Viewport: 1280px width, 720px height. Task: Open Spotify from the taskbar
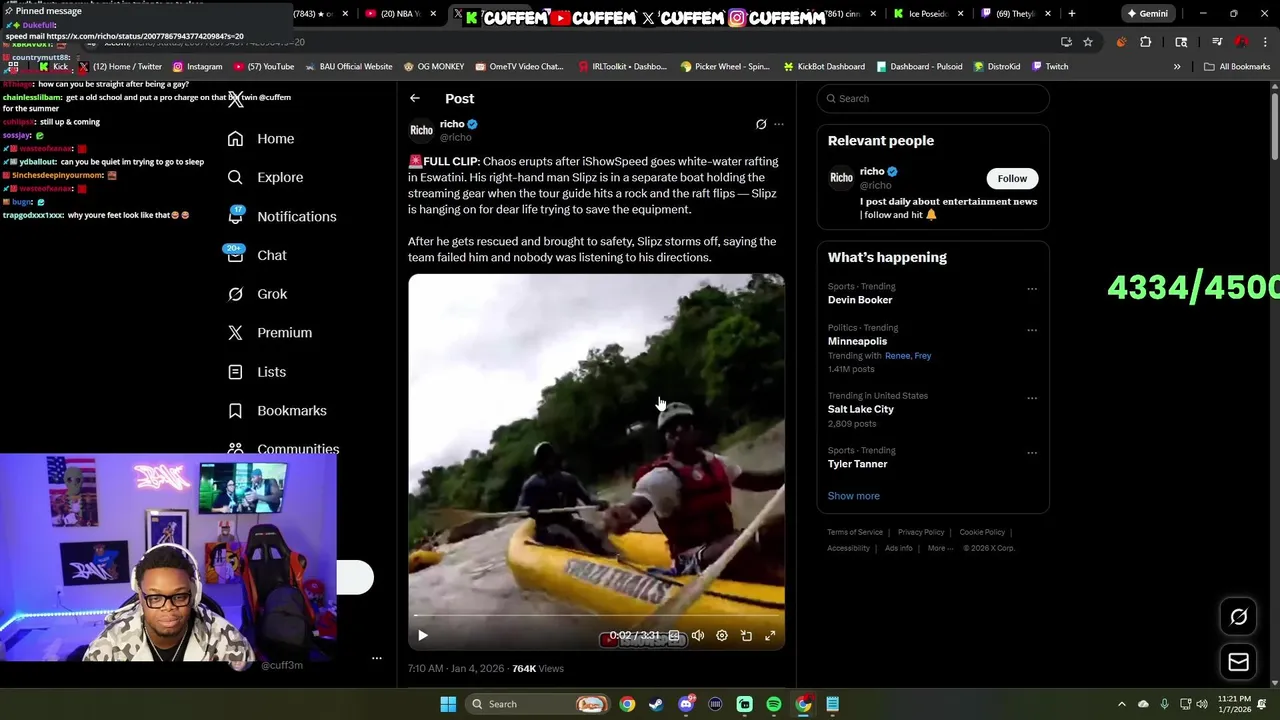pos(774,704)
